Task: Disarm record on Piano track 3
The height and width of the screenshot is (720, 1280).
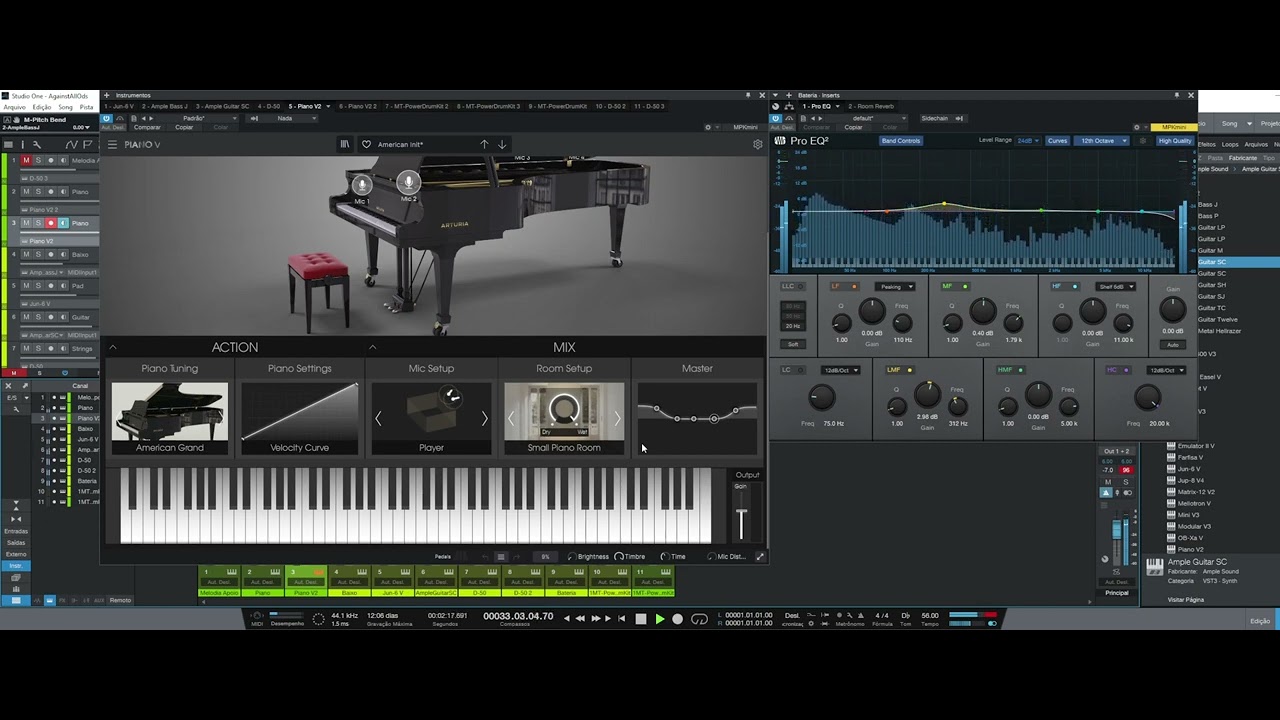Action: pyautogui.click(x=50, y=223)
